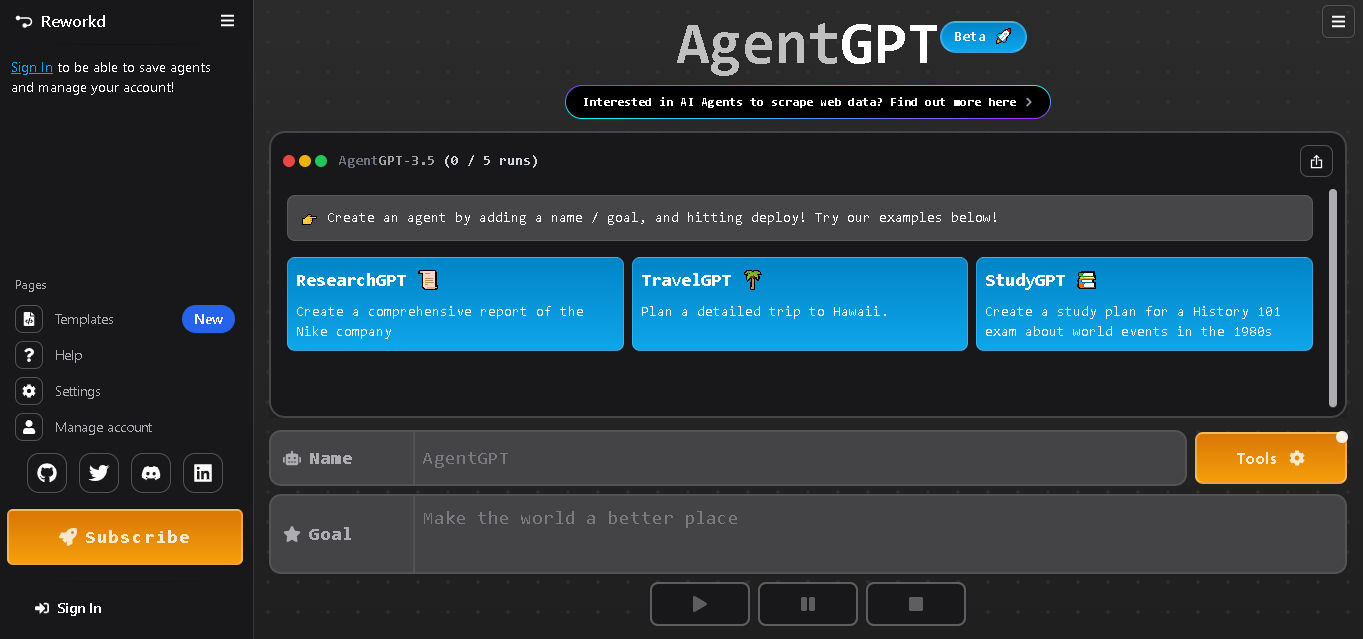Open the GitHub page via sidebar icon
Screen dimensions: 1363x639
coord(46,472)
